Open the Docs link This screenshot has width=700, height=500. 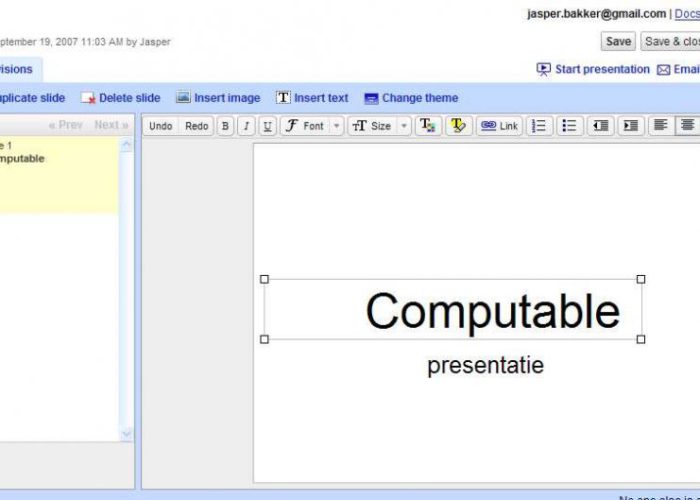click(687, 14)
